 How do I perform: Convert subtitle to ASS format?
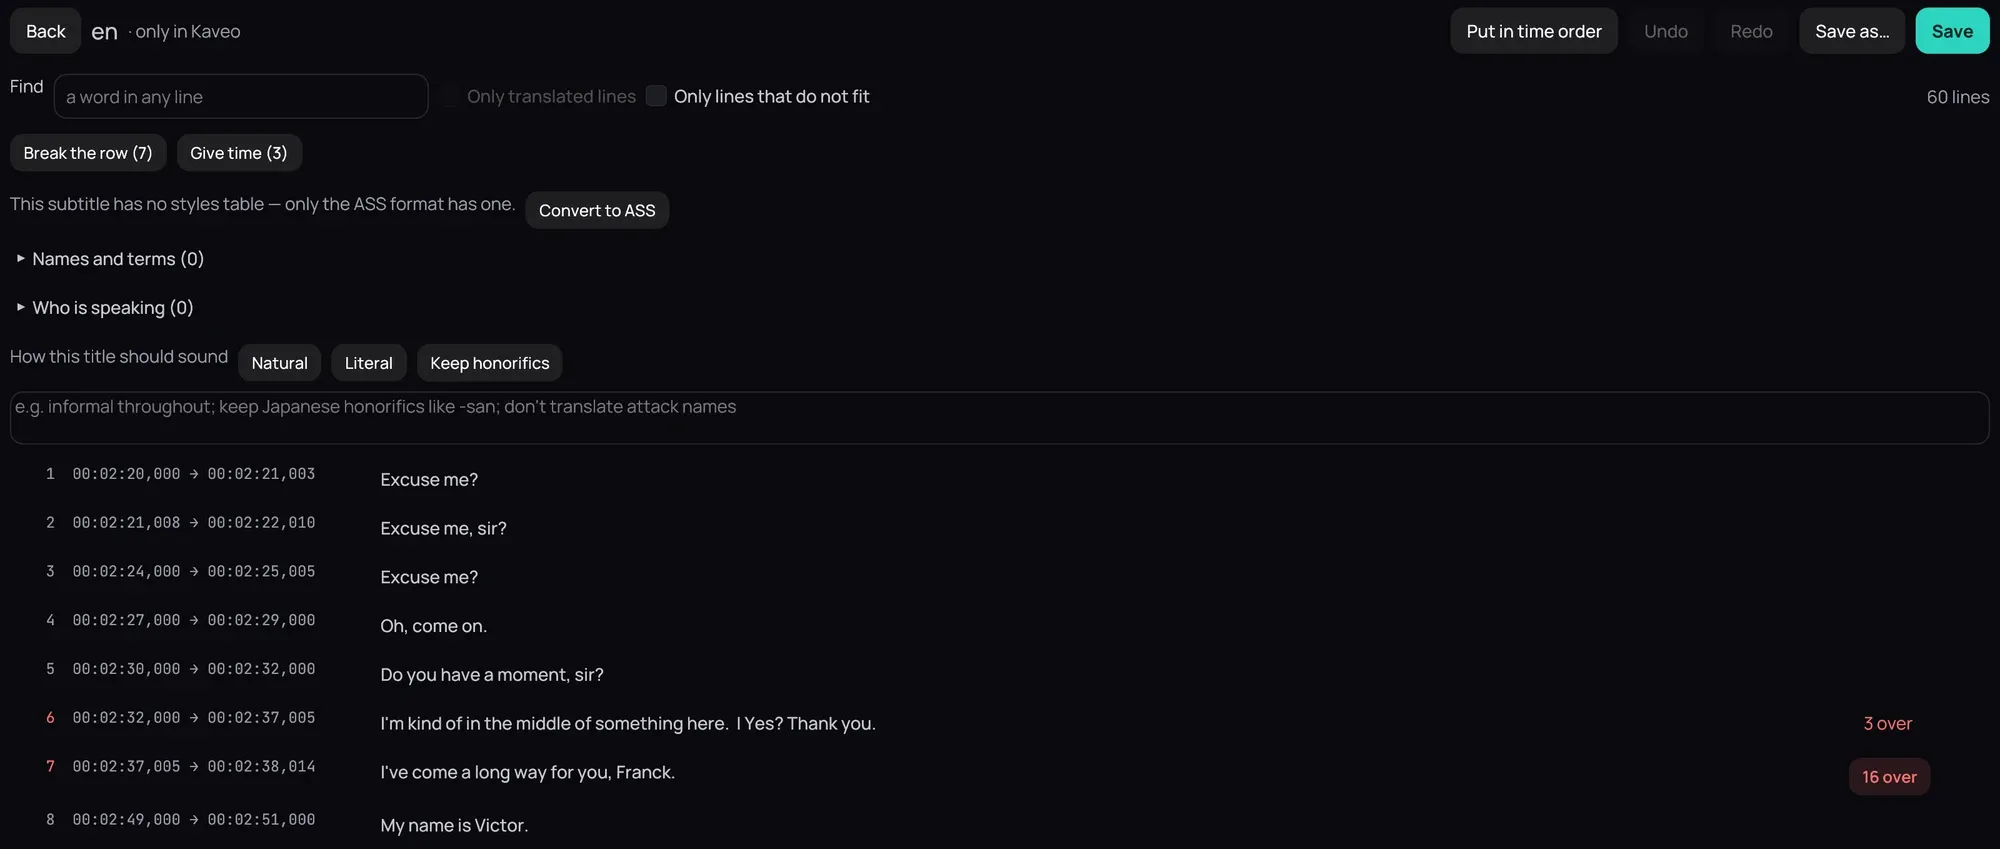coord(597,210)
